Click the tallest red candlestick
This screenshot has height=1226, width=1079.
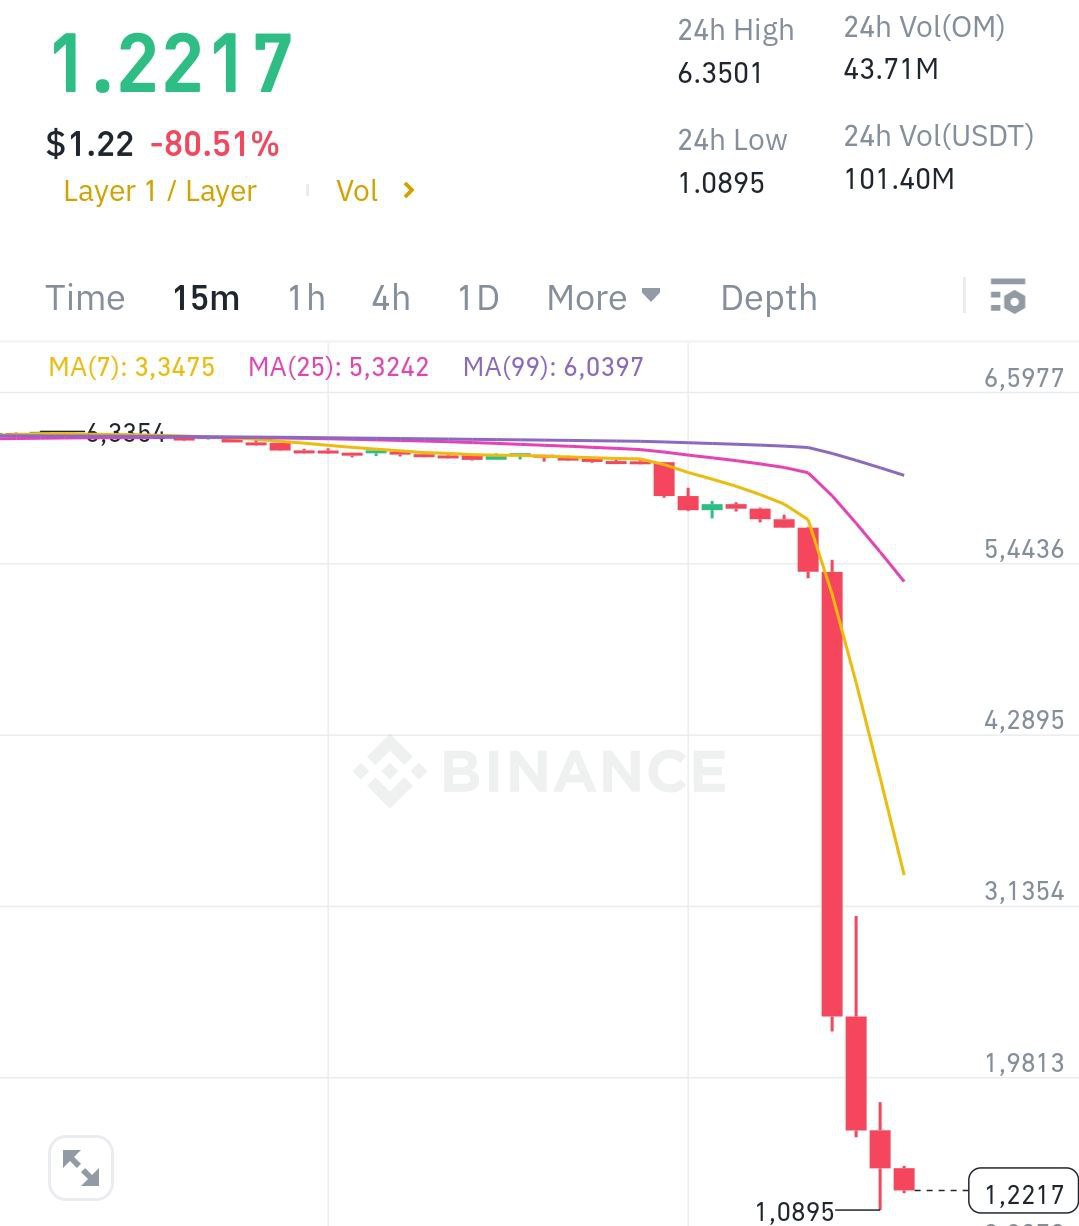pos(832,794)
